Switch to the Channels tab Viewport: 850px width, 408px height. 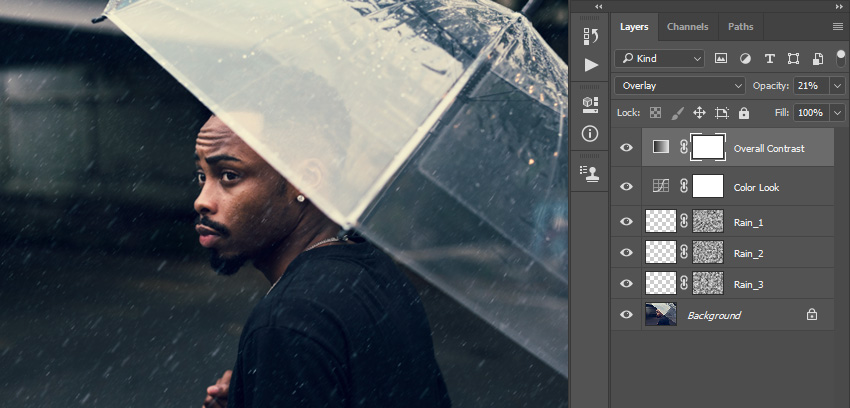click(x=687, y=27)
